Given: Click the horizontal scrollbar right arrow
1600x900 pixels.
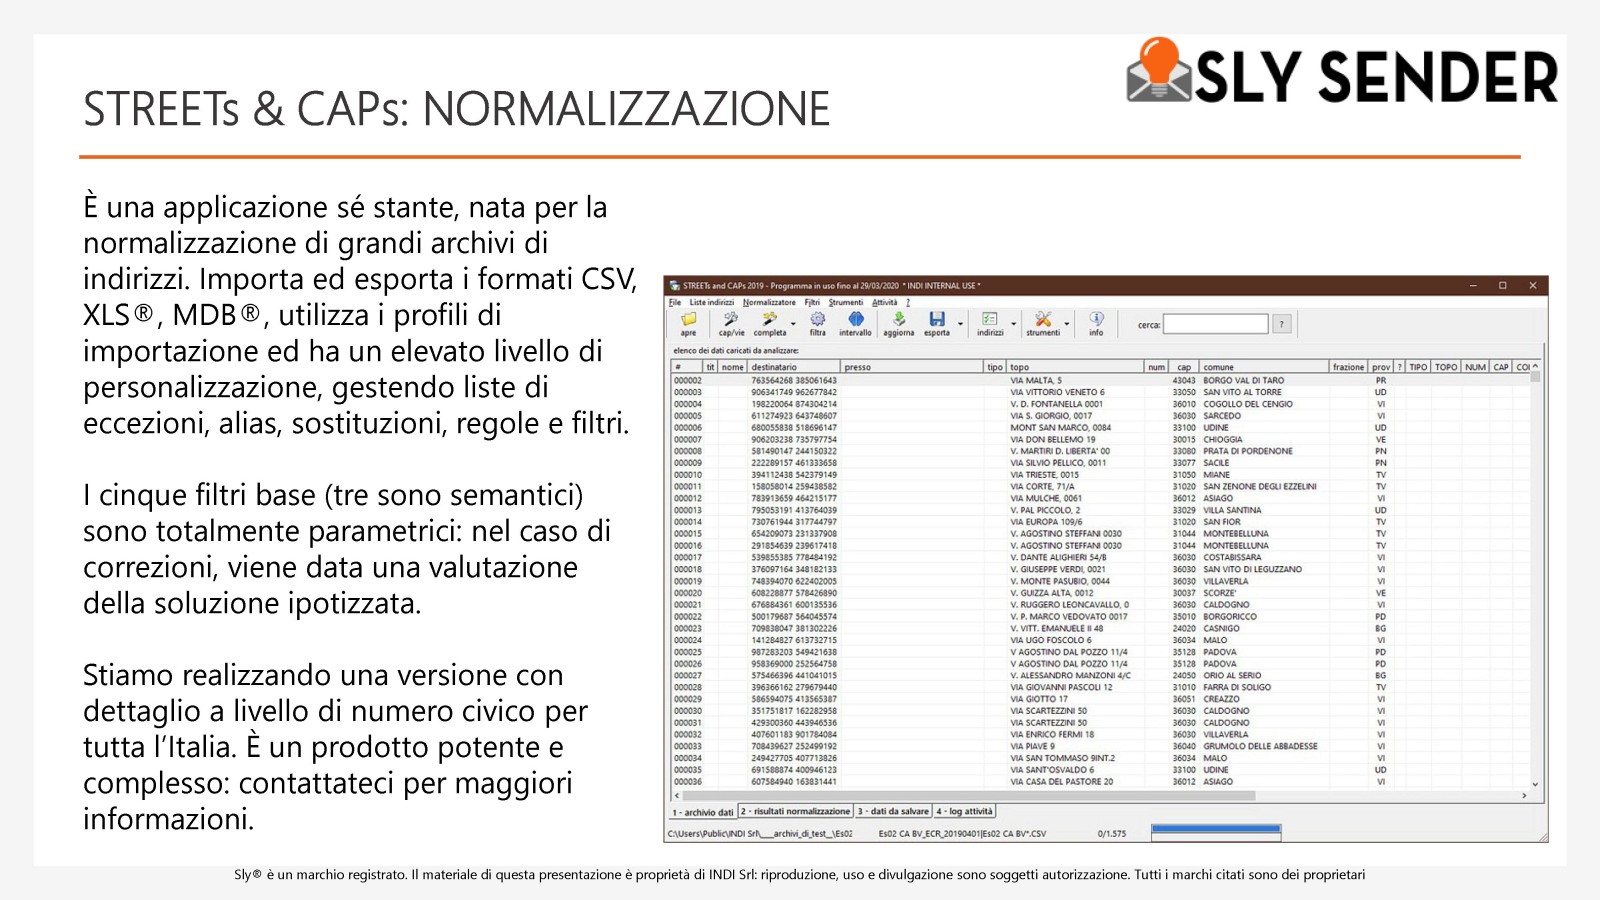Looking at the screenshot, I should click(x=1524, y=796).
